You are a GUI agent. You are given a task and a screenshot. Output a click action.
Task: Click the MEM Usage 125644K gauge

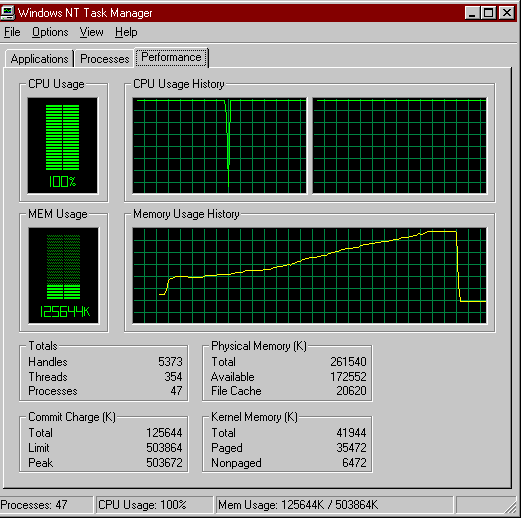click(63, 275)
